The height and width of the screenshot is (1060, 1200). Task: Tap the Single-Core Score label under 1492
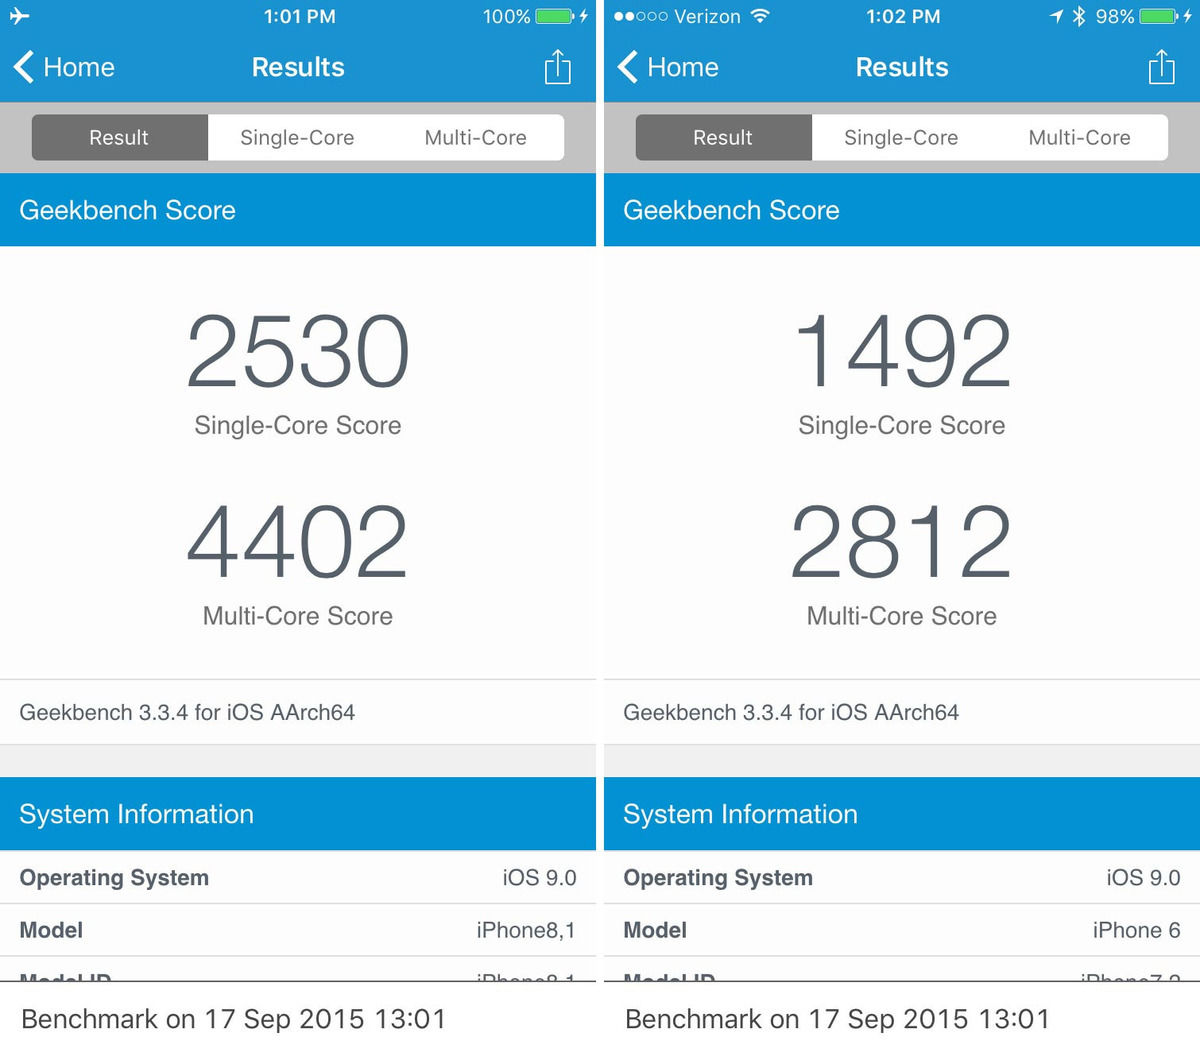(x=902, y=425)
